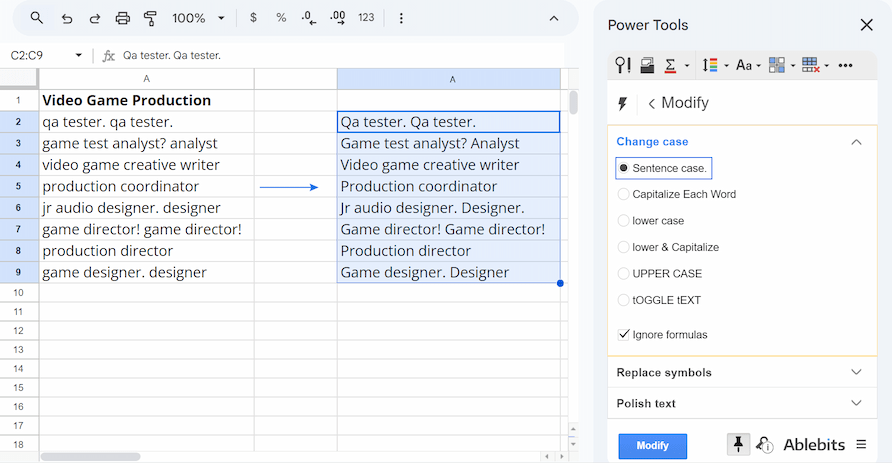Click cell 'qa tester. qa tester.'
This screenshot has width=892, height=463.
coord(146,122)
